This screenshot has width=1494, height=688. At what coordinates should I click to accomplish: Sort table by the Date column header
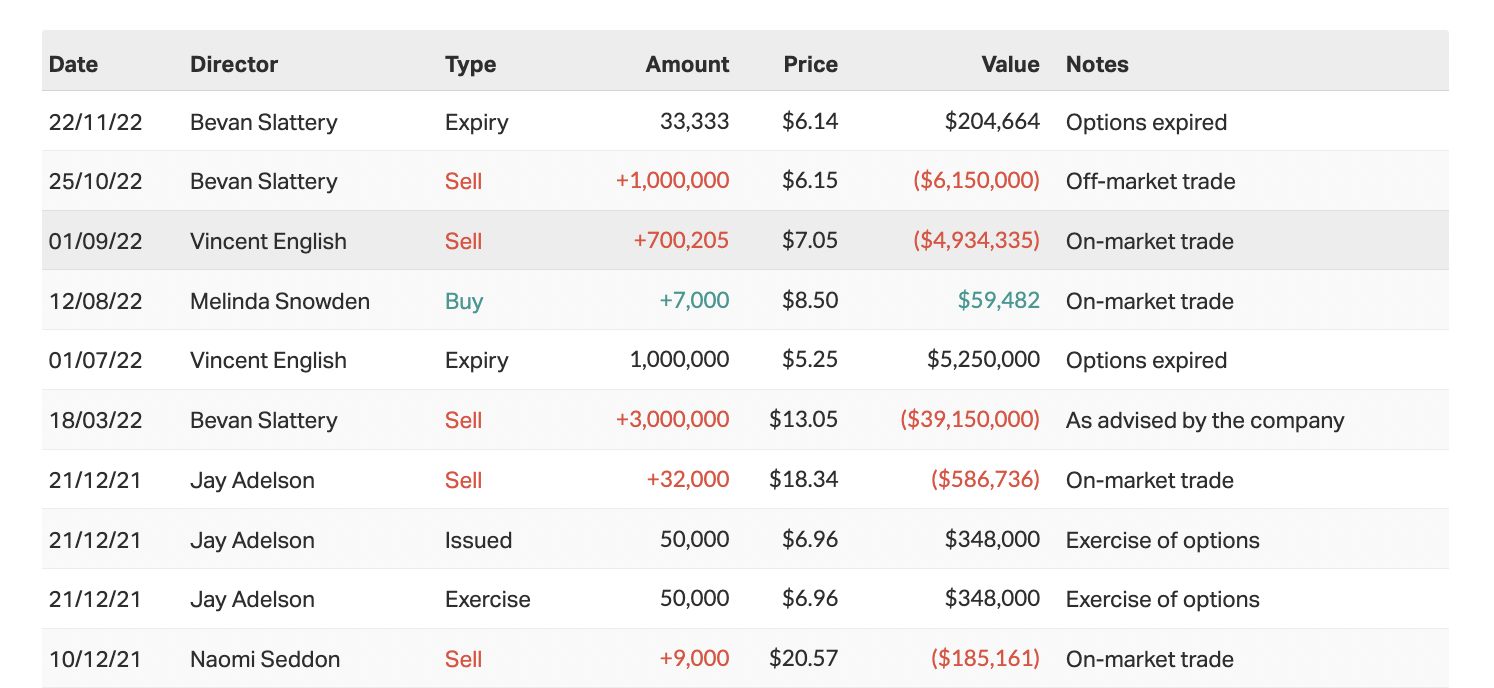74,64
